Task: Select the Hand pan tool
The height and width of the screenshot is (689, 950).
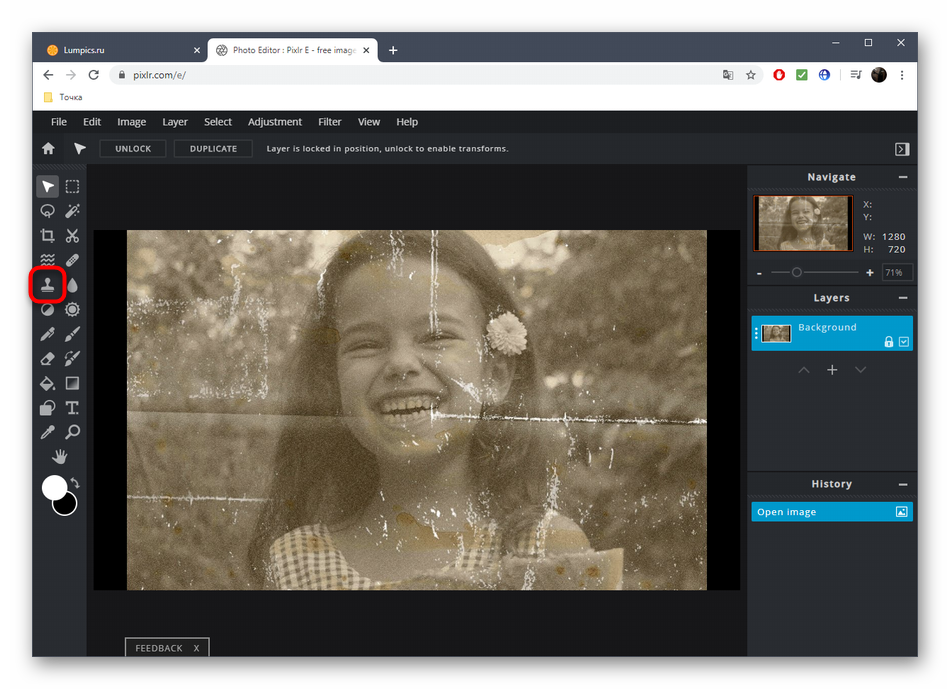Action: tap(60, 457)
